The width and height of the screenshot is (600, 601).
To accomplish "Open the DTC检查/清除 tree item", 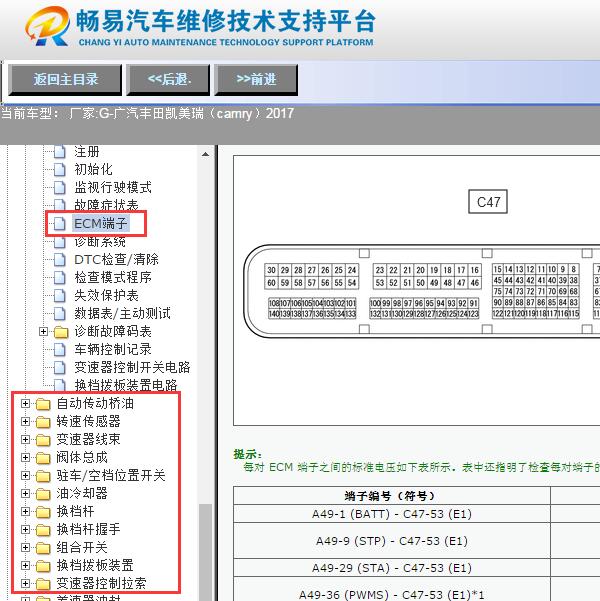I will [116, 259].
